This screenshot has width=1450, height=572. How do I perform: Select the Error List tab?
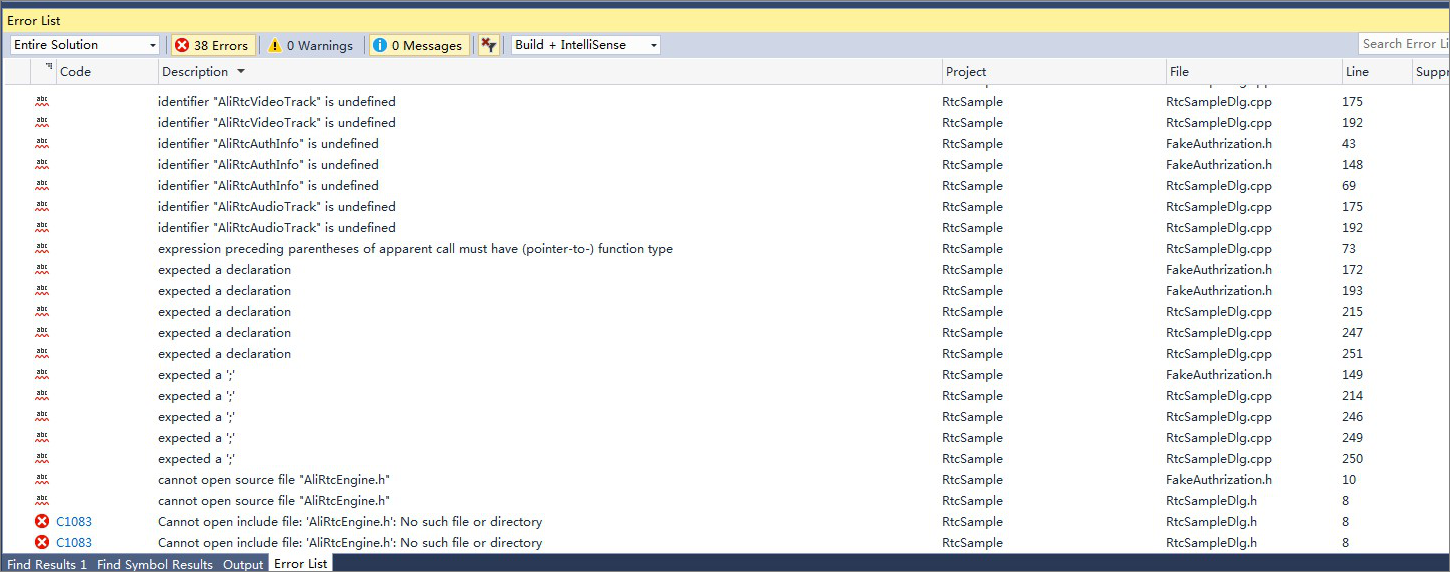(x=300, y=564)
